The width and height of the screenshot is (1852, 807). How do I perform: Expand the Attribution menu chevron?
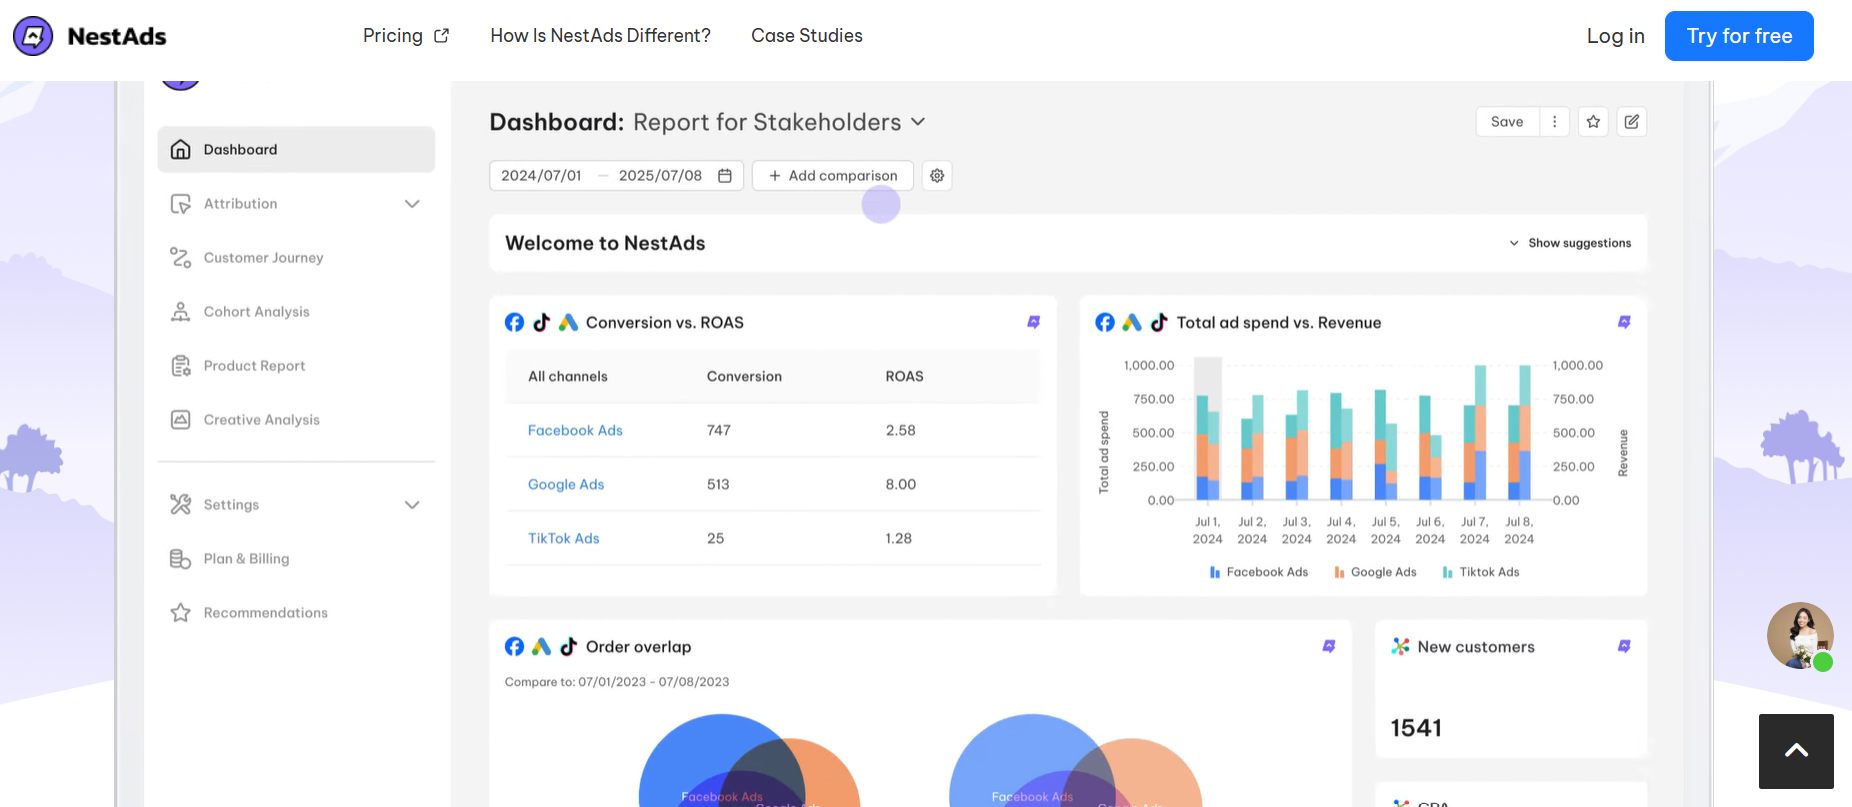click(x=412, y=204)
